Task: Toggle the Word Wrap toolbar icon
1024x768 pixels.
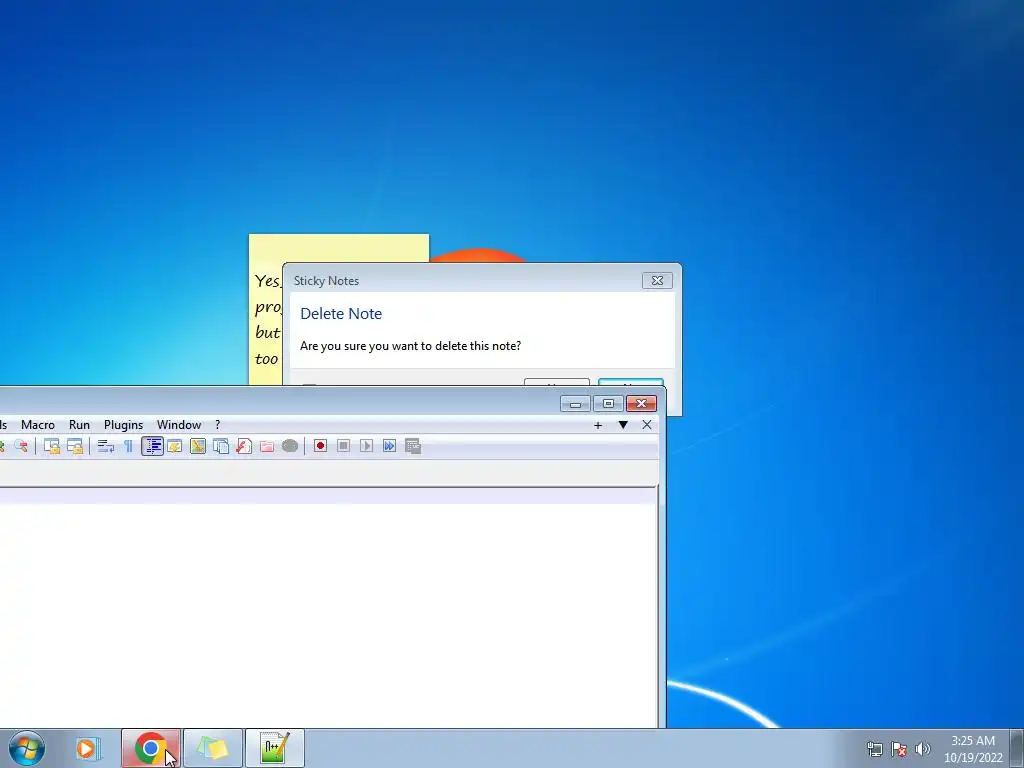Action: pyautogui.click(x=106, y=446)
